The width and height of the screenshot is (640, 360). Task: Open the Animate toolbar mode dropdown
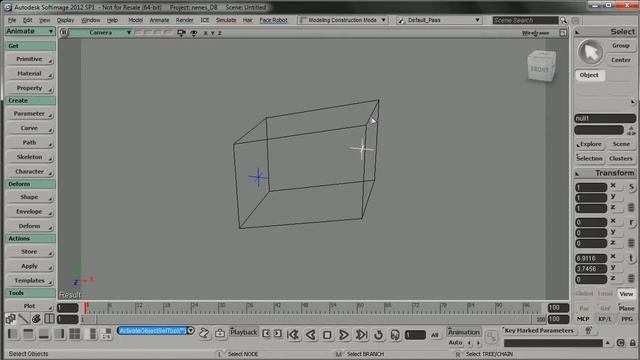click(x=30, y=31)
